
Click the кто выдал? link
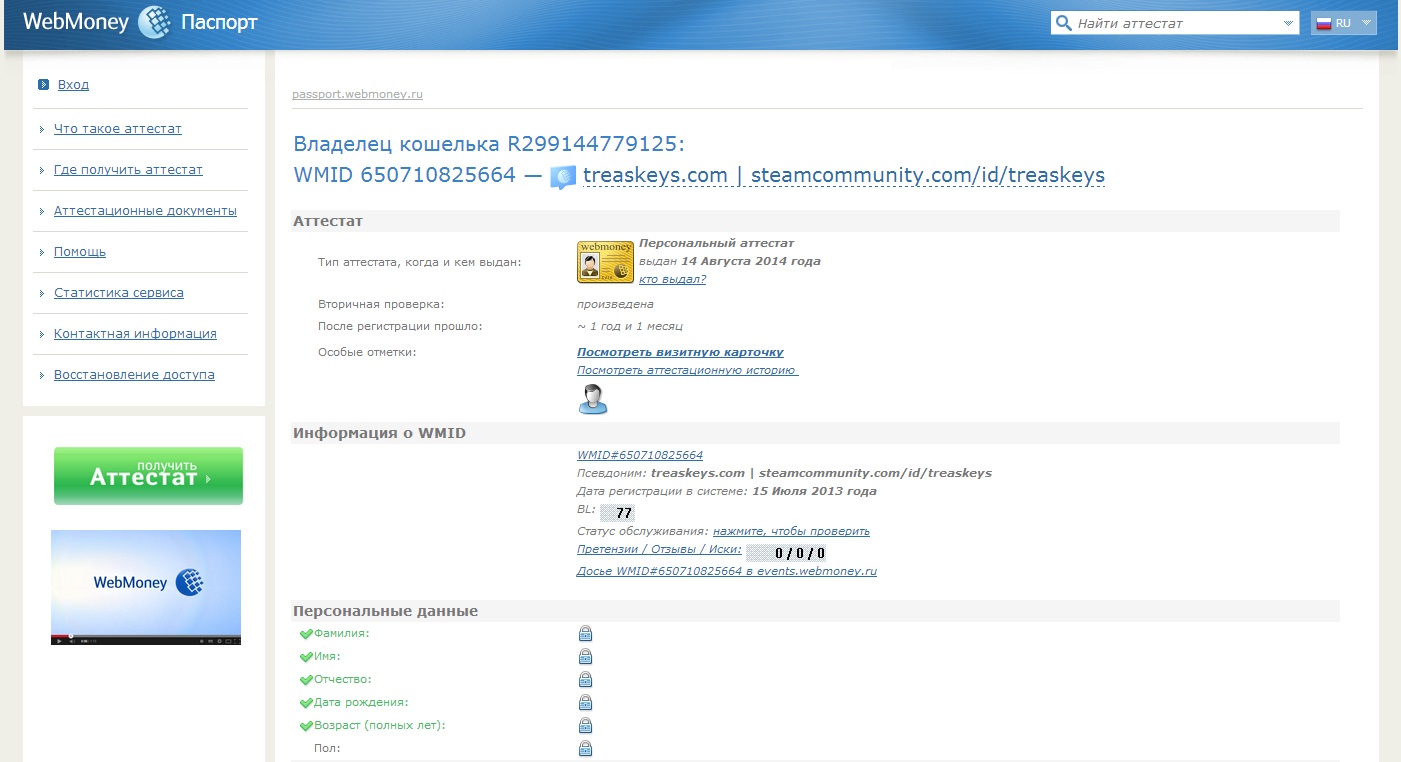tap(672, 279)
